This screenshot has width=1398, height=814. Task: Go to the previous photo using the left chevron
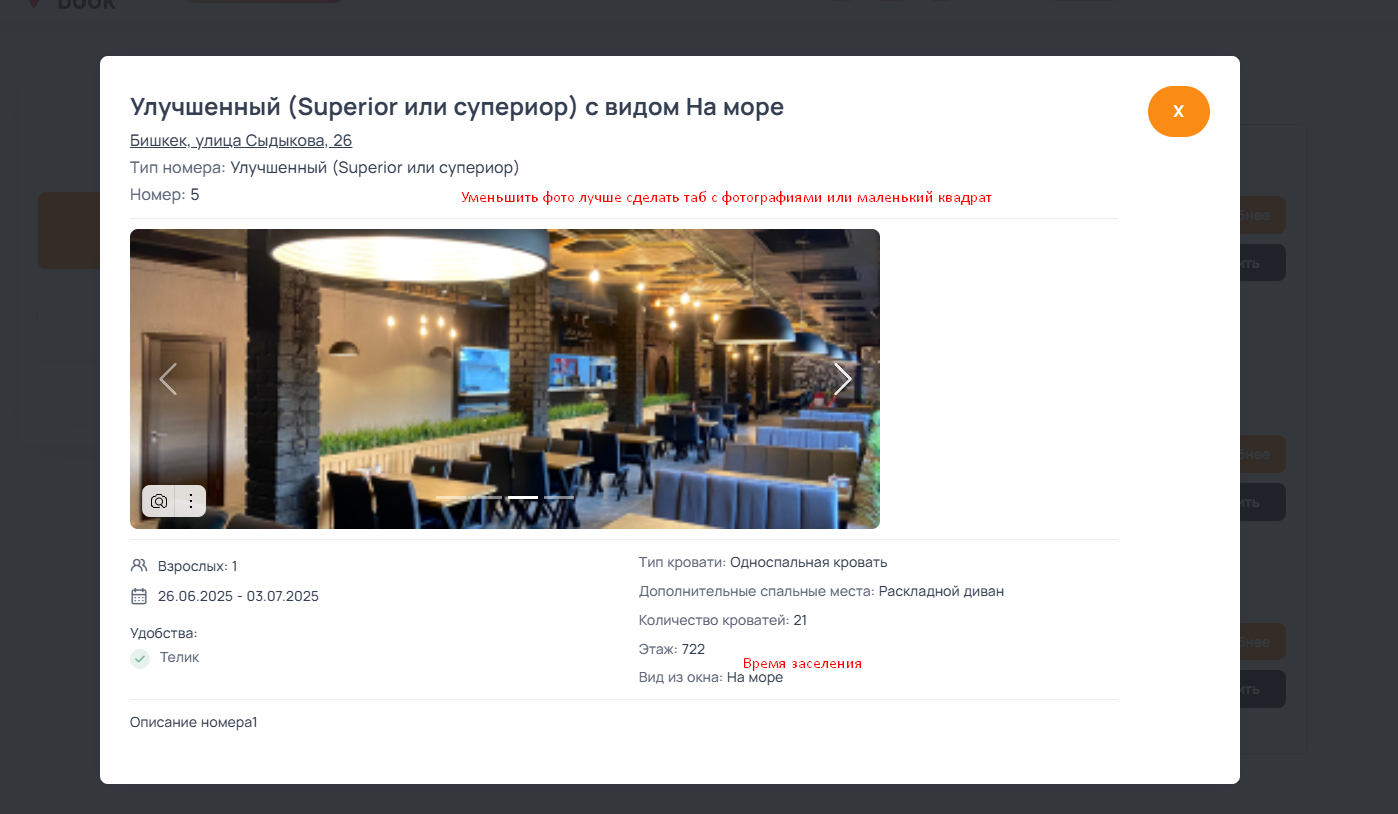(x=168, y=379)
